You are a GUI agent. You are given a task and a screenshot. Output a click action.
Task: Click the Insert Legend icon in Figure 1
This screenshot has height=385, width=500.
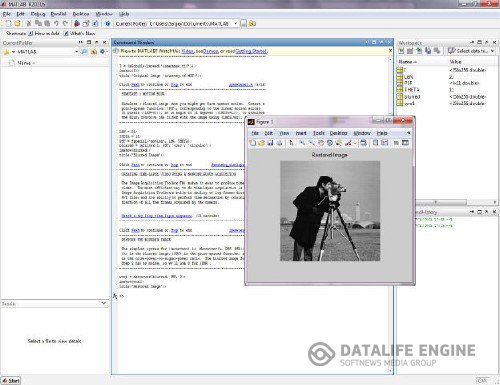(385, 143)
